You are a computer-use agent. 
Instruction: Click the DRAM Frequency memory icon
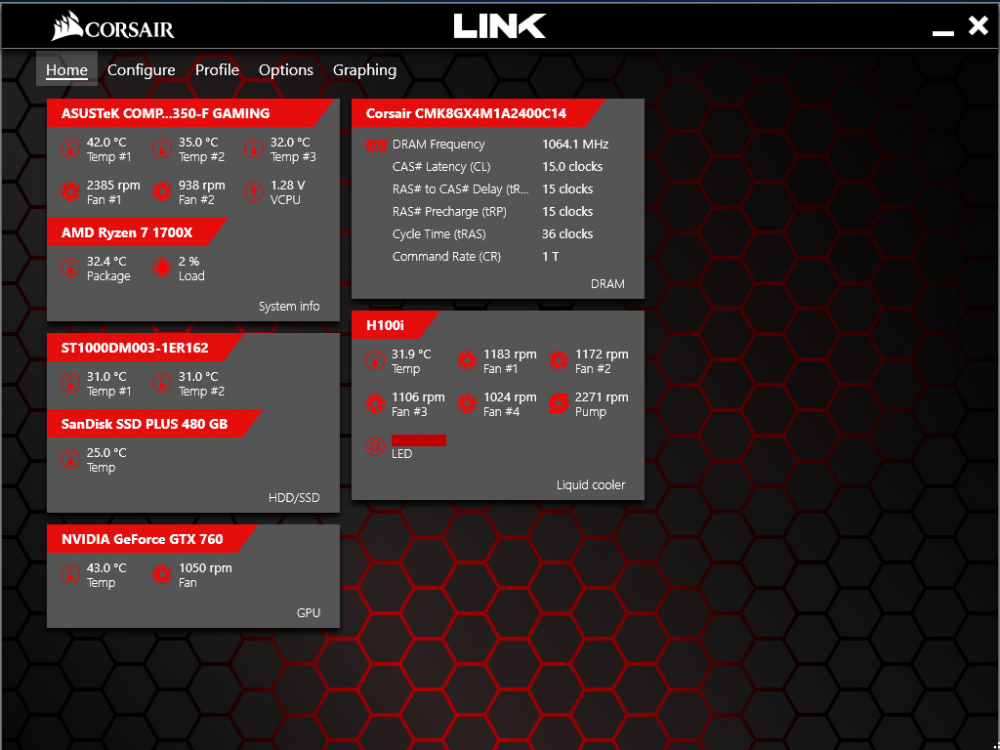[x=376, y=145]
